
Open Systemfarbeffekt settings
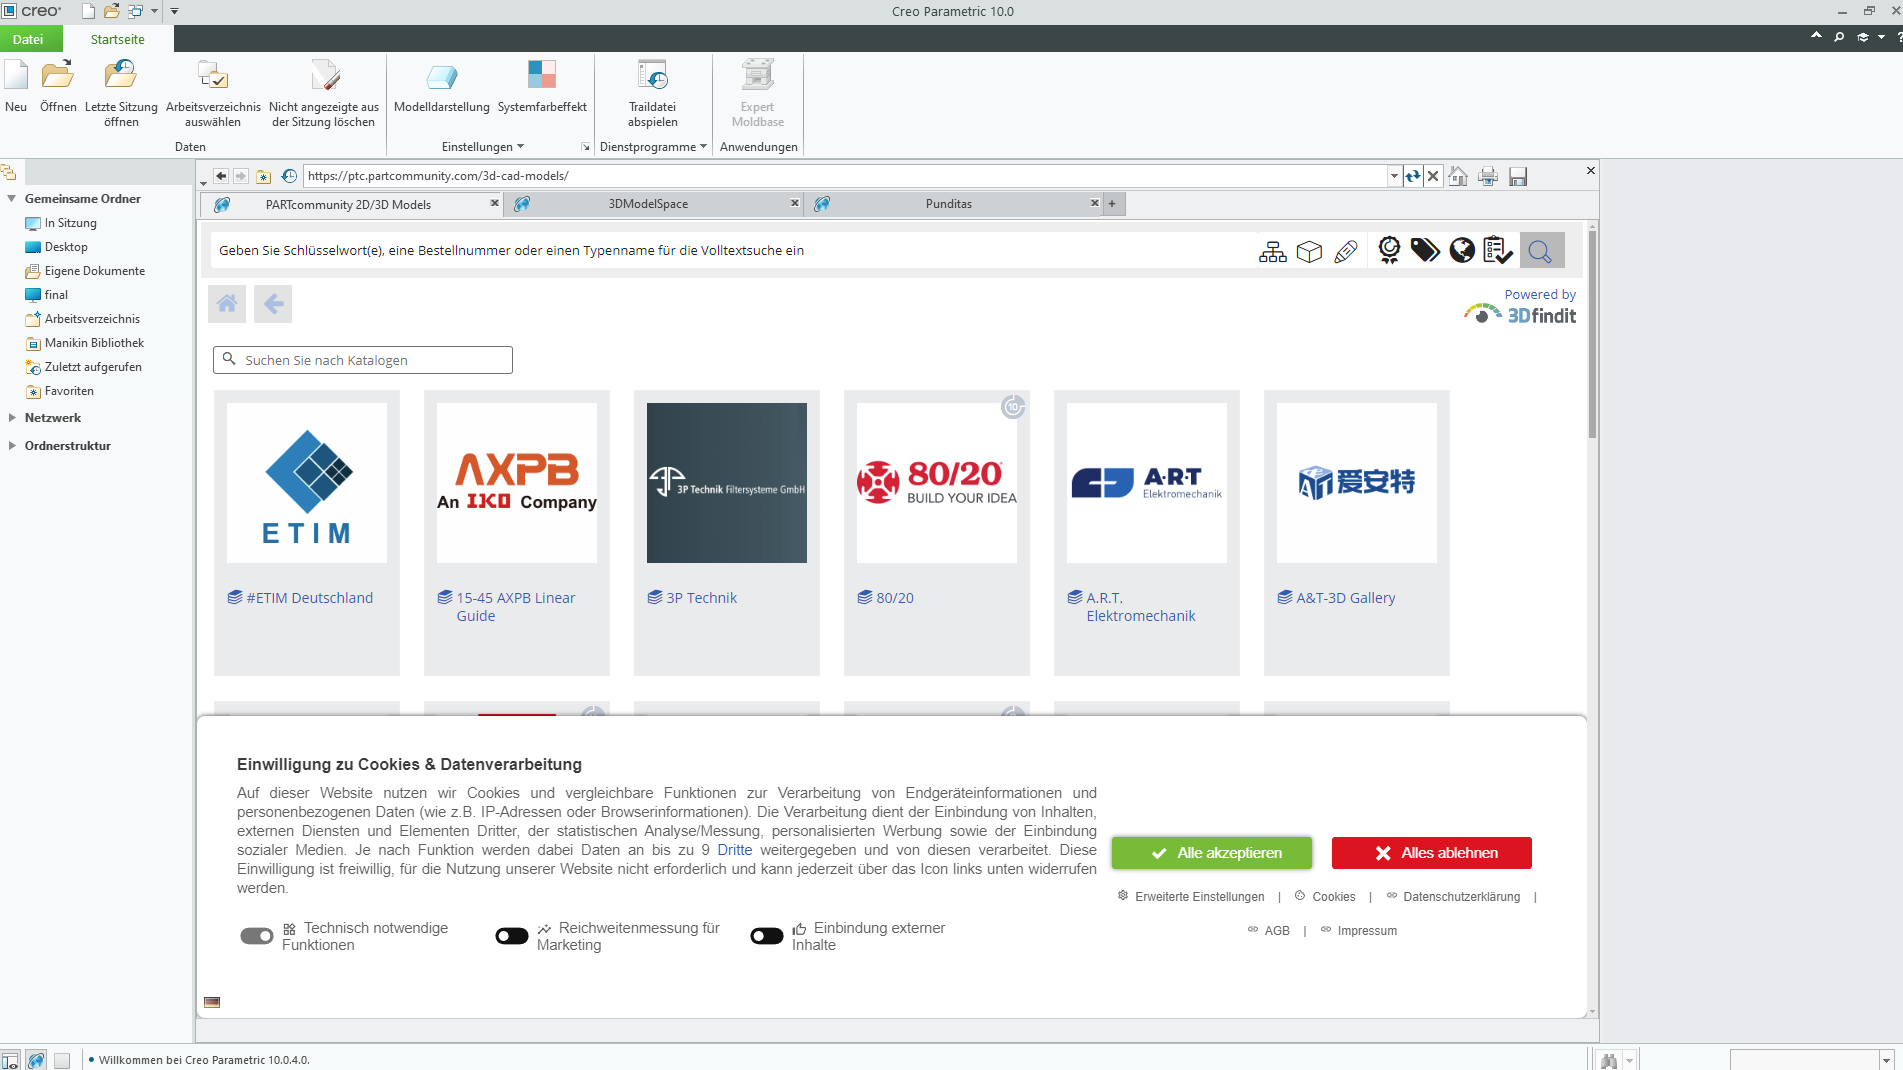point(542,86)
